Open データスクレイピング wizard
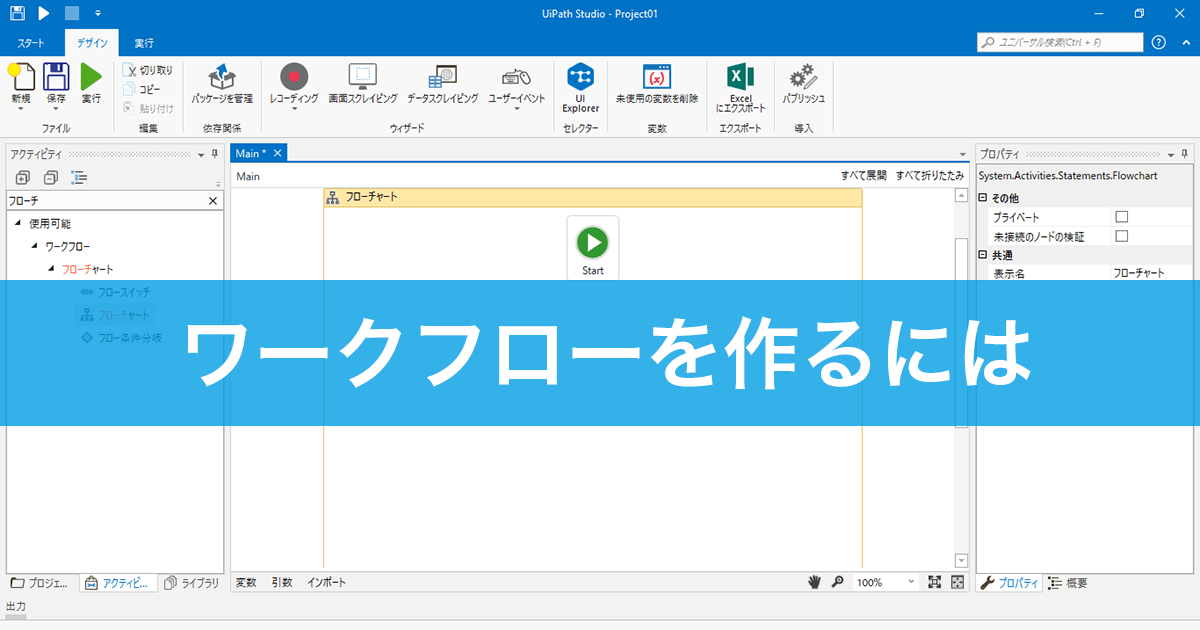The image size is (1200, 630). pos(442,84)
